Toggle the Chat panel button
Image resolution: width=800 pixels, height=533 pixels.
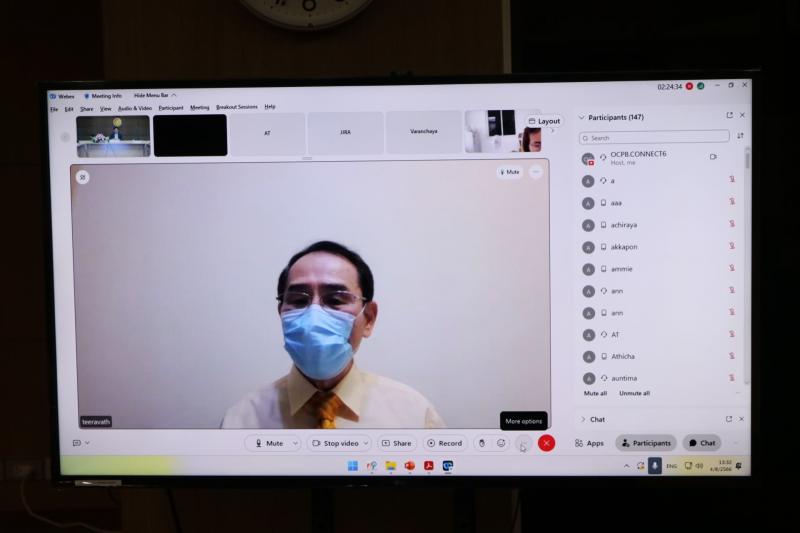701,443
